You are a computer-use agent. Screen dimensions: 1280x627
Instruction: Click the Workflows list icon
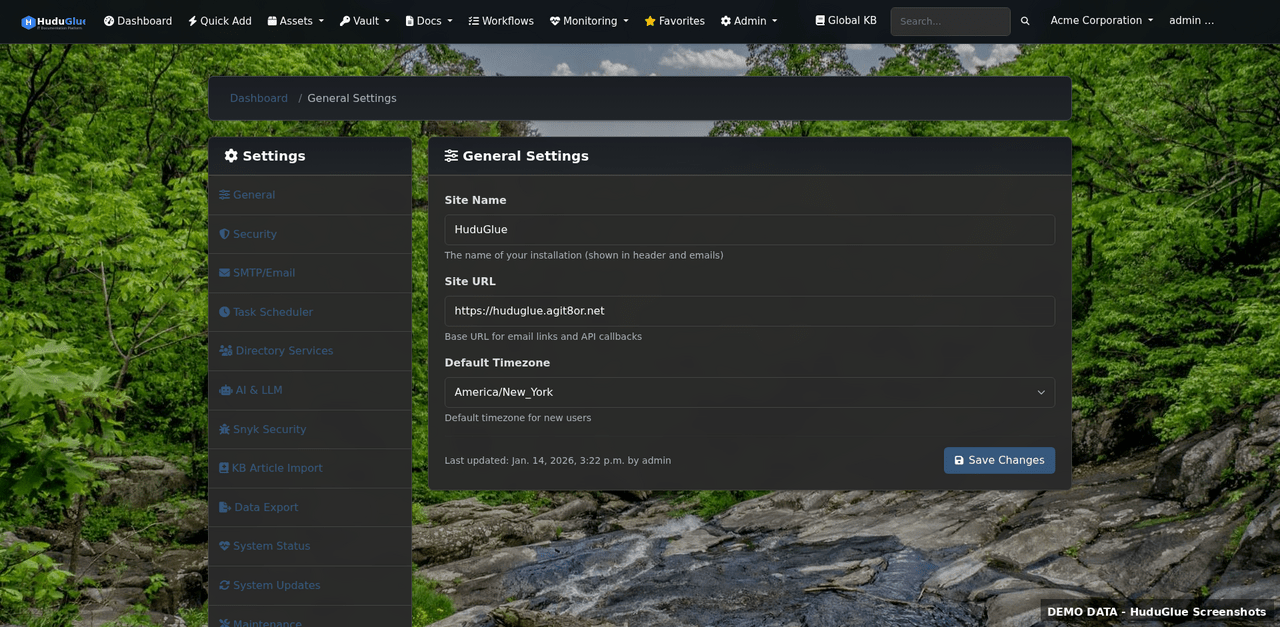tap(474, 21)
